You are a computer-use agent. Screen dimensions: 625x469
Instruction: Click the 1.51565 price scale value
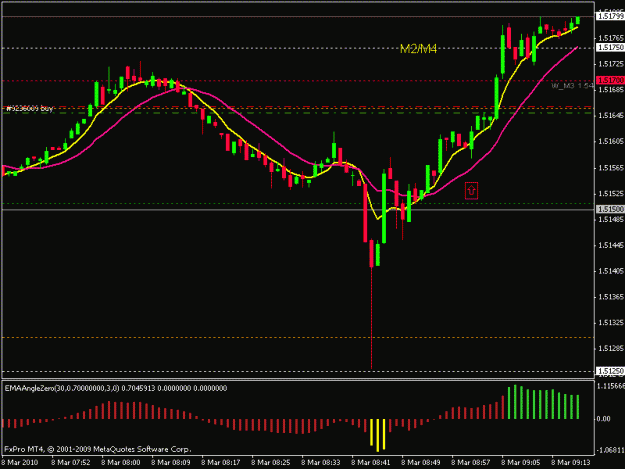tap(611, 168)
